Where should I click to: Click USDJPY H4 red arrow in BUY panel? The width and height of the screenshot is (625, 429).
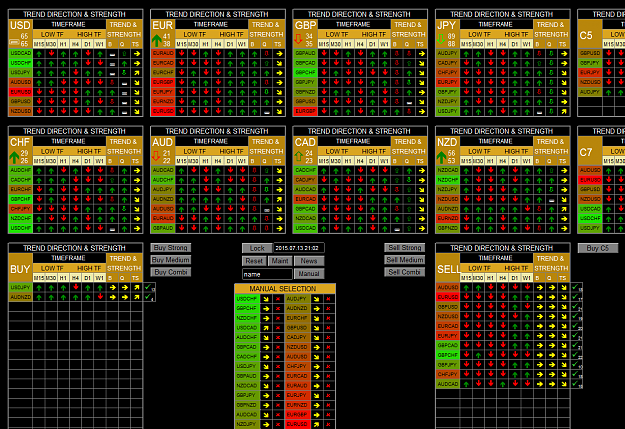(76, 287)
